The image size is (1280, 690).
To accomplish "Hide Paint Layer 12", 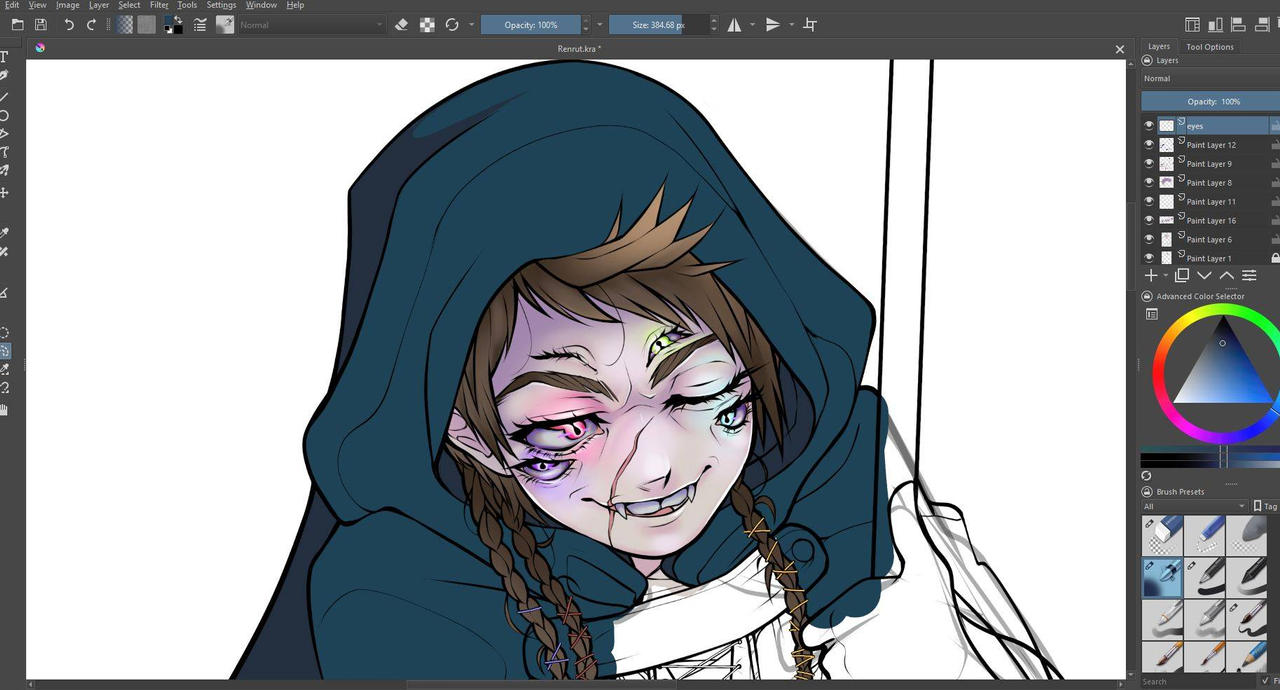I will point(1149,145).
